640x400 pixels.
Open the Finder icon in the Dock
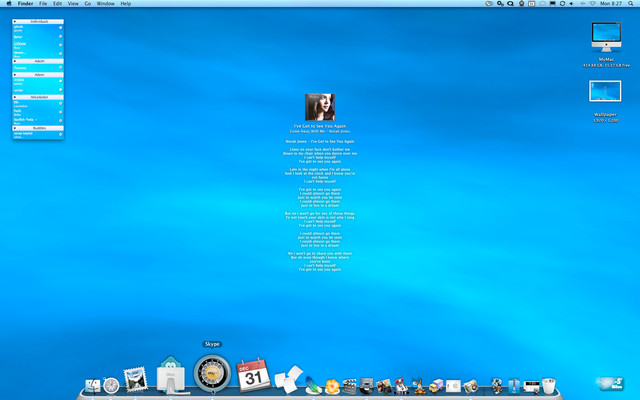(x=93, y=385)
